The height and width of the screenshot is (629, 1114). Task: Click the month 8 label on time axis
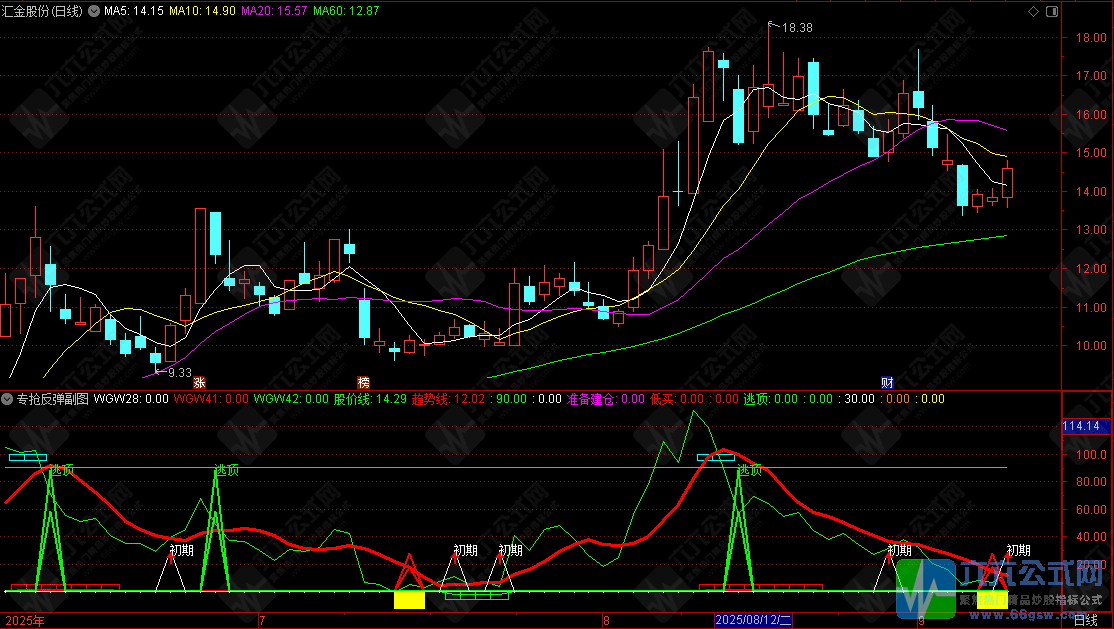click(x=606, y=620)
